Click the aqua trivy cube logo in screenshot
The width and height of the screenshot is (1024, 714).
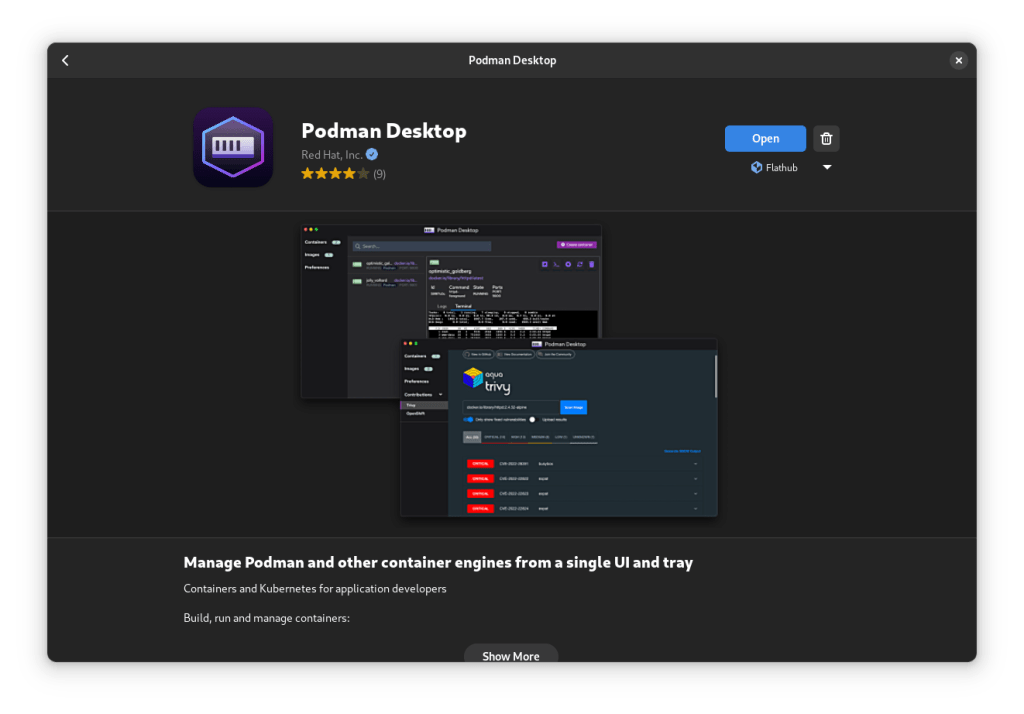[473, 378]
